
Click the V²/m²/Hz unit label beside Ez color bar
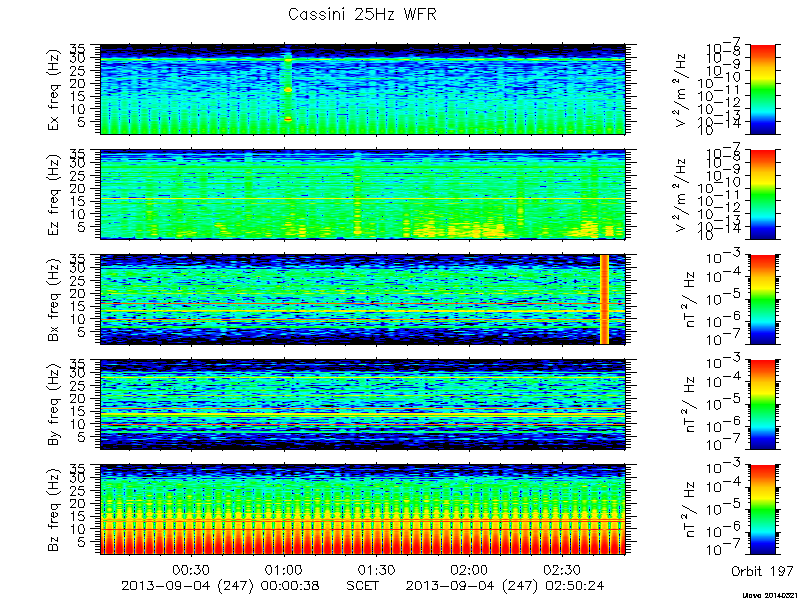tap(682, 195)
